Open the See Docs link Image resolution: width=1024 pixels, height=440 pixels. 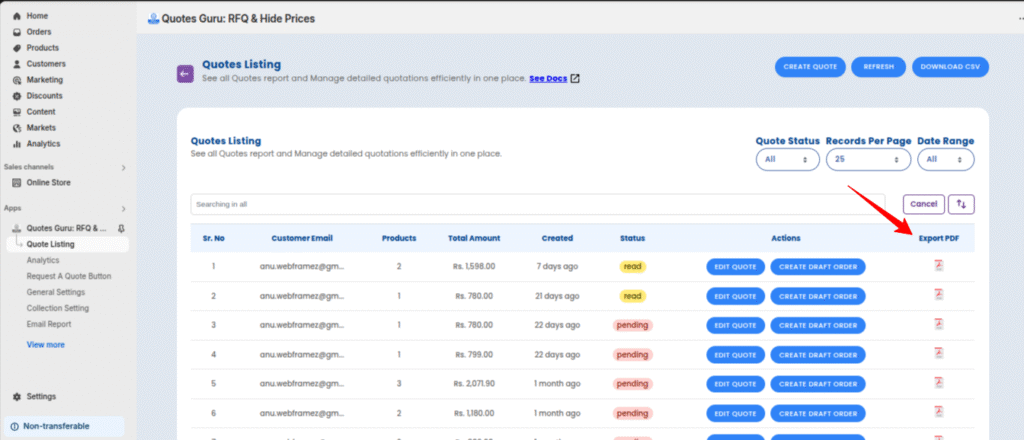point(548,78)
